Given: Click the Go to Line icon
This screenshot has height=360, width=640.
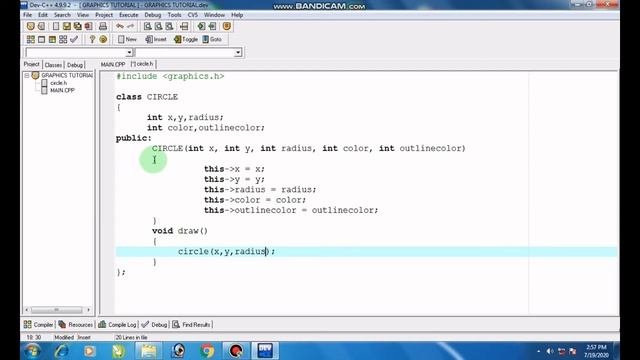Looking at the screenshot, I should click(x=184, y=27).
